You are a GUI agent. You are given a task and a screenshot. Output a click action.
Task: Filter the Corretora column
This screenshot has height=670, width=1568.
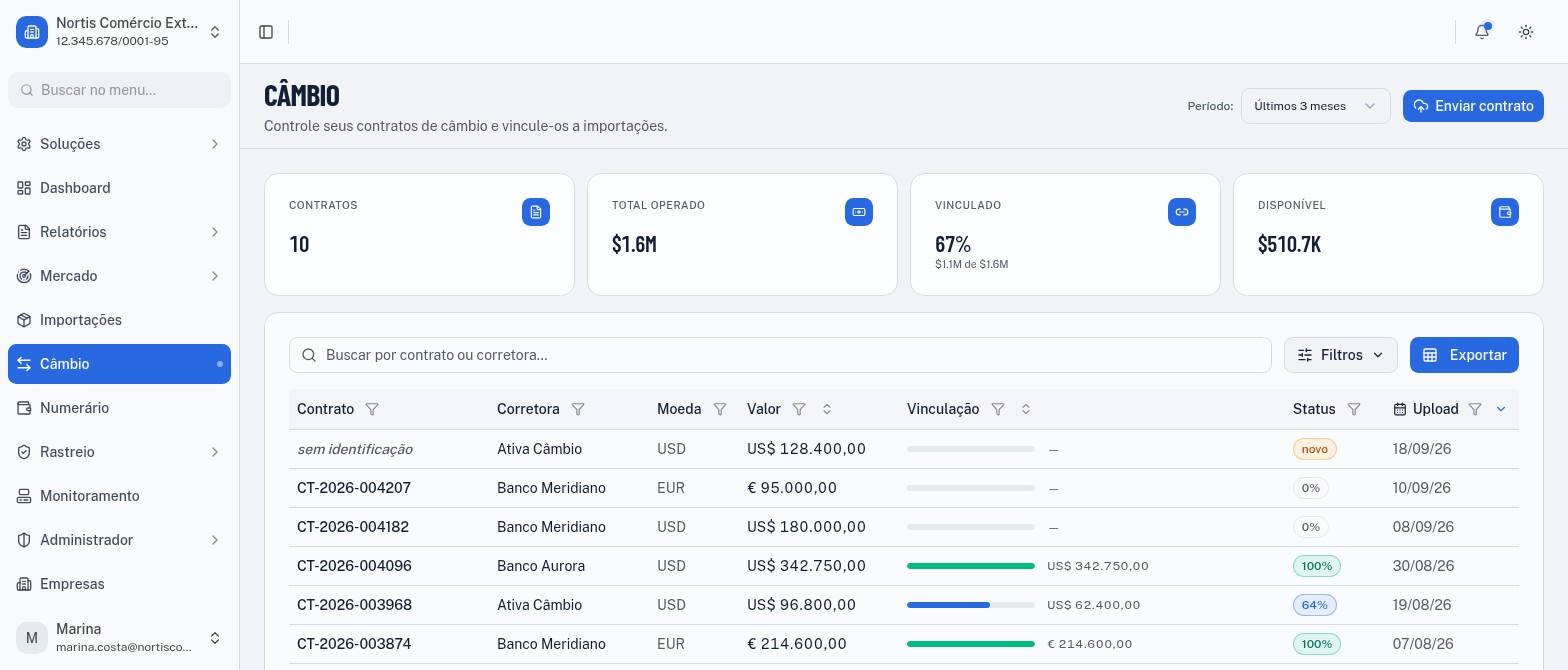click(578, 409)
